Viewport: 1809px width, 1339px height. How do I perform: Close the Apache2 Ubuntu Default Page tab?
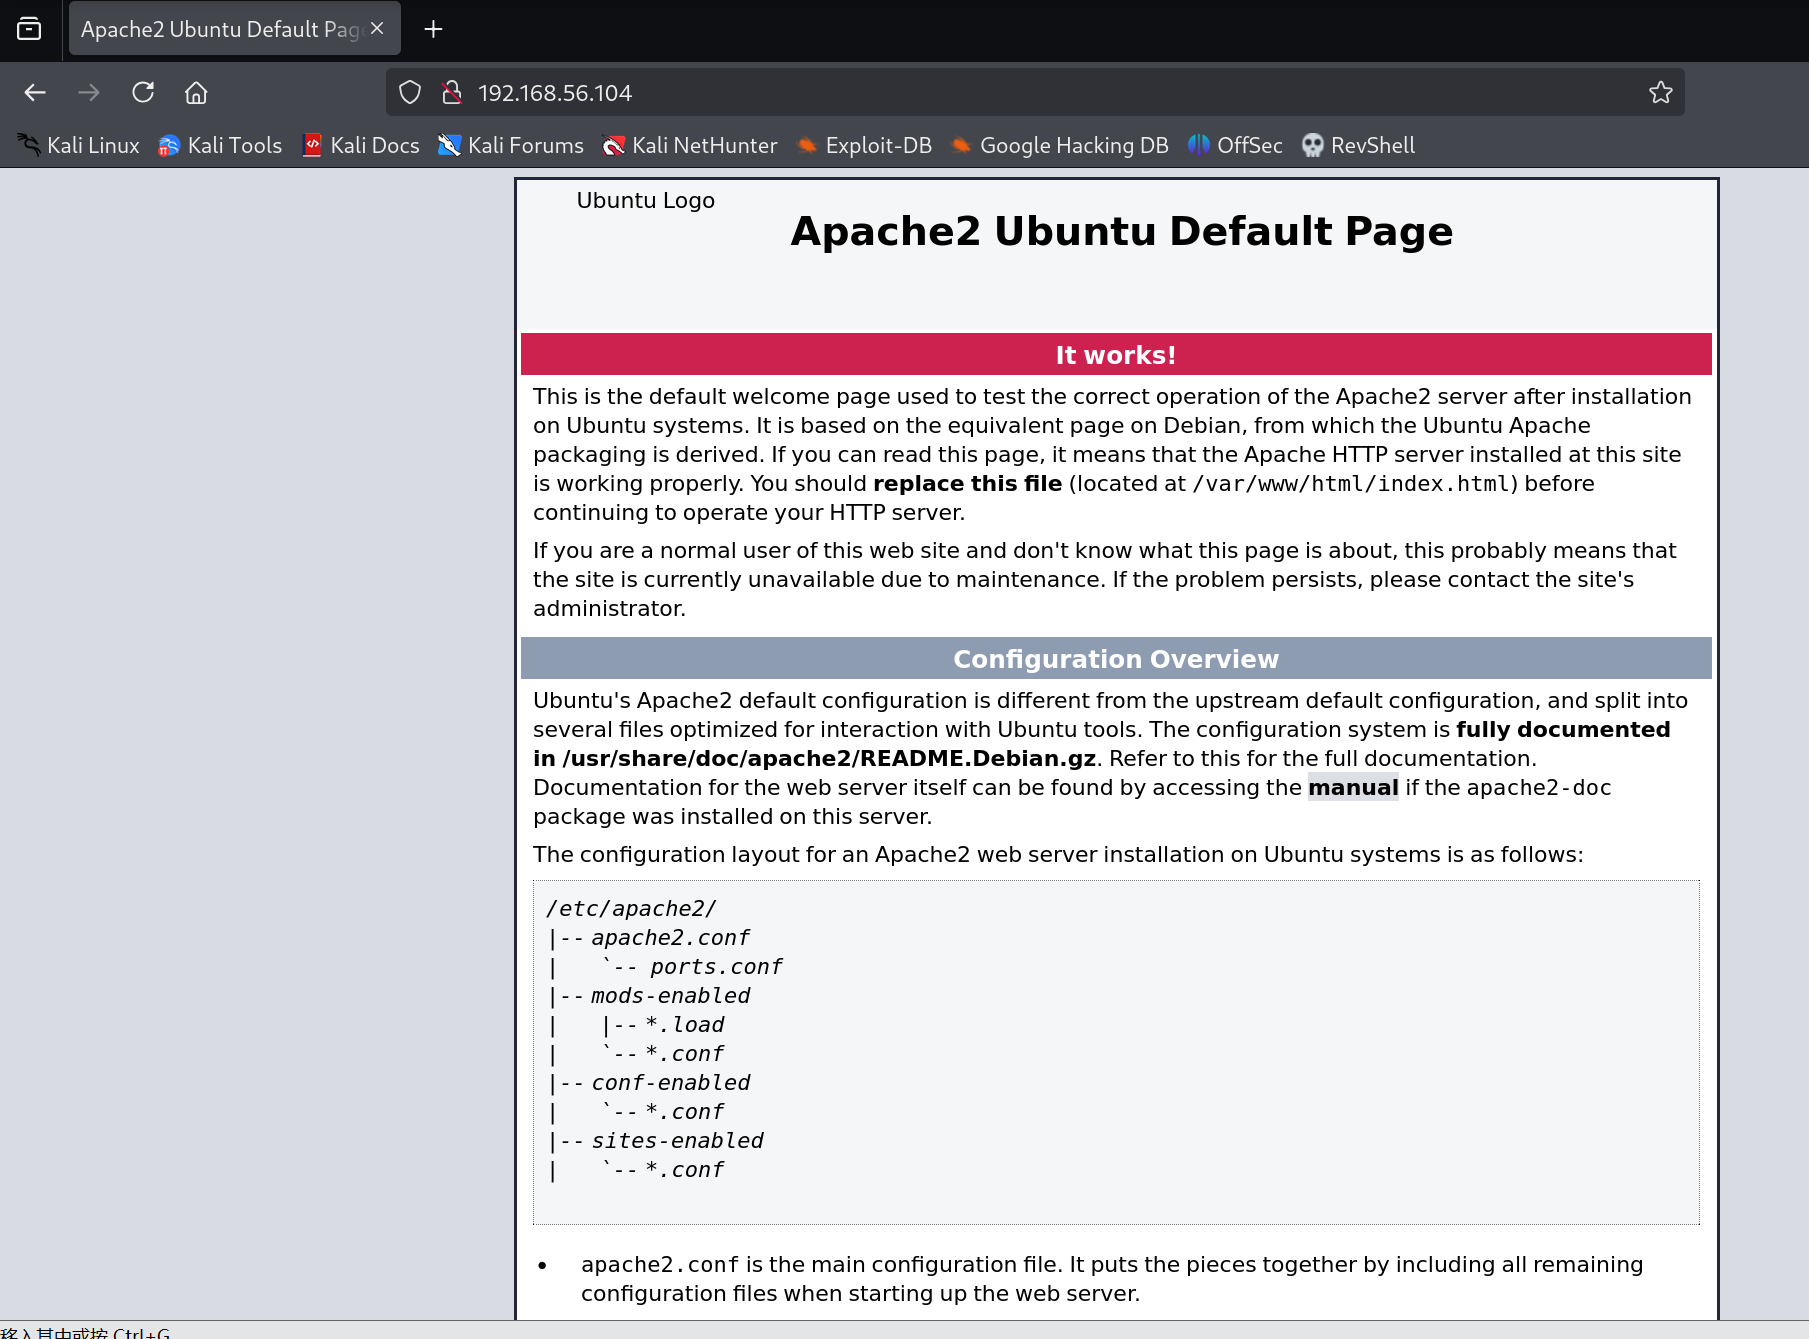tap(377, 29)
